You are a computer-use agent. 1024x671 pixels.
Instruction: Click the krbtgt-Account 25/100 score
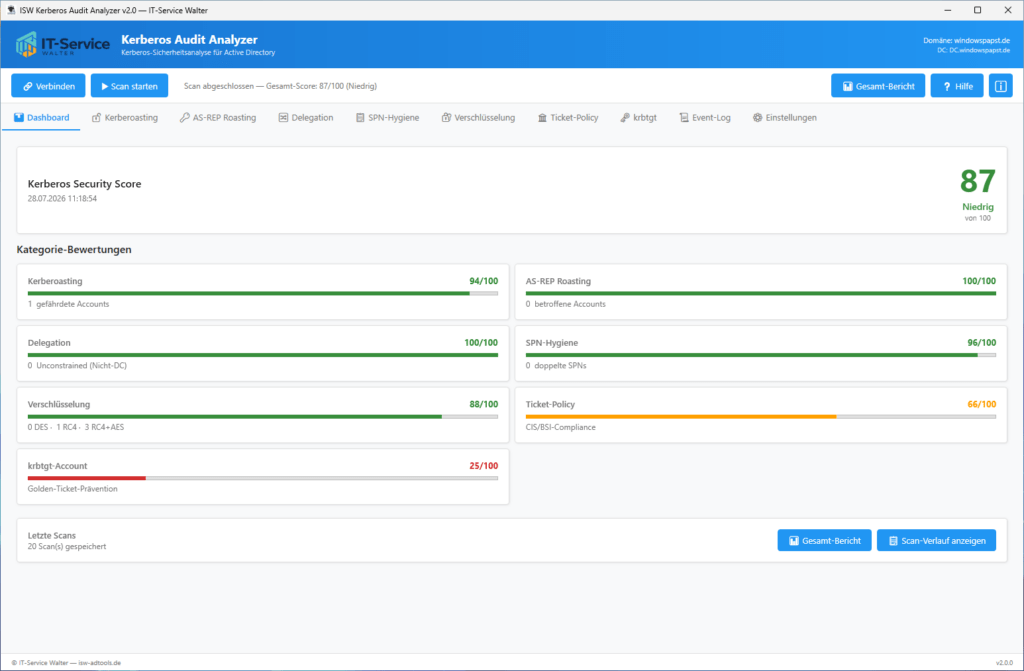click(x=483, y=465)
